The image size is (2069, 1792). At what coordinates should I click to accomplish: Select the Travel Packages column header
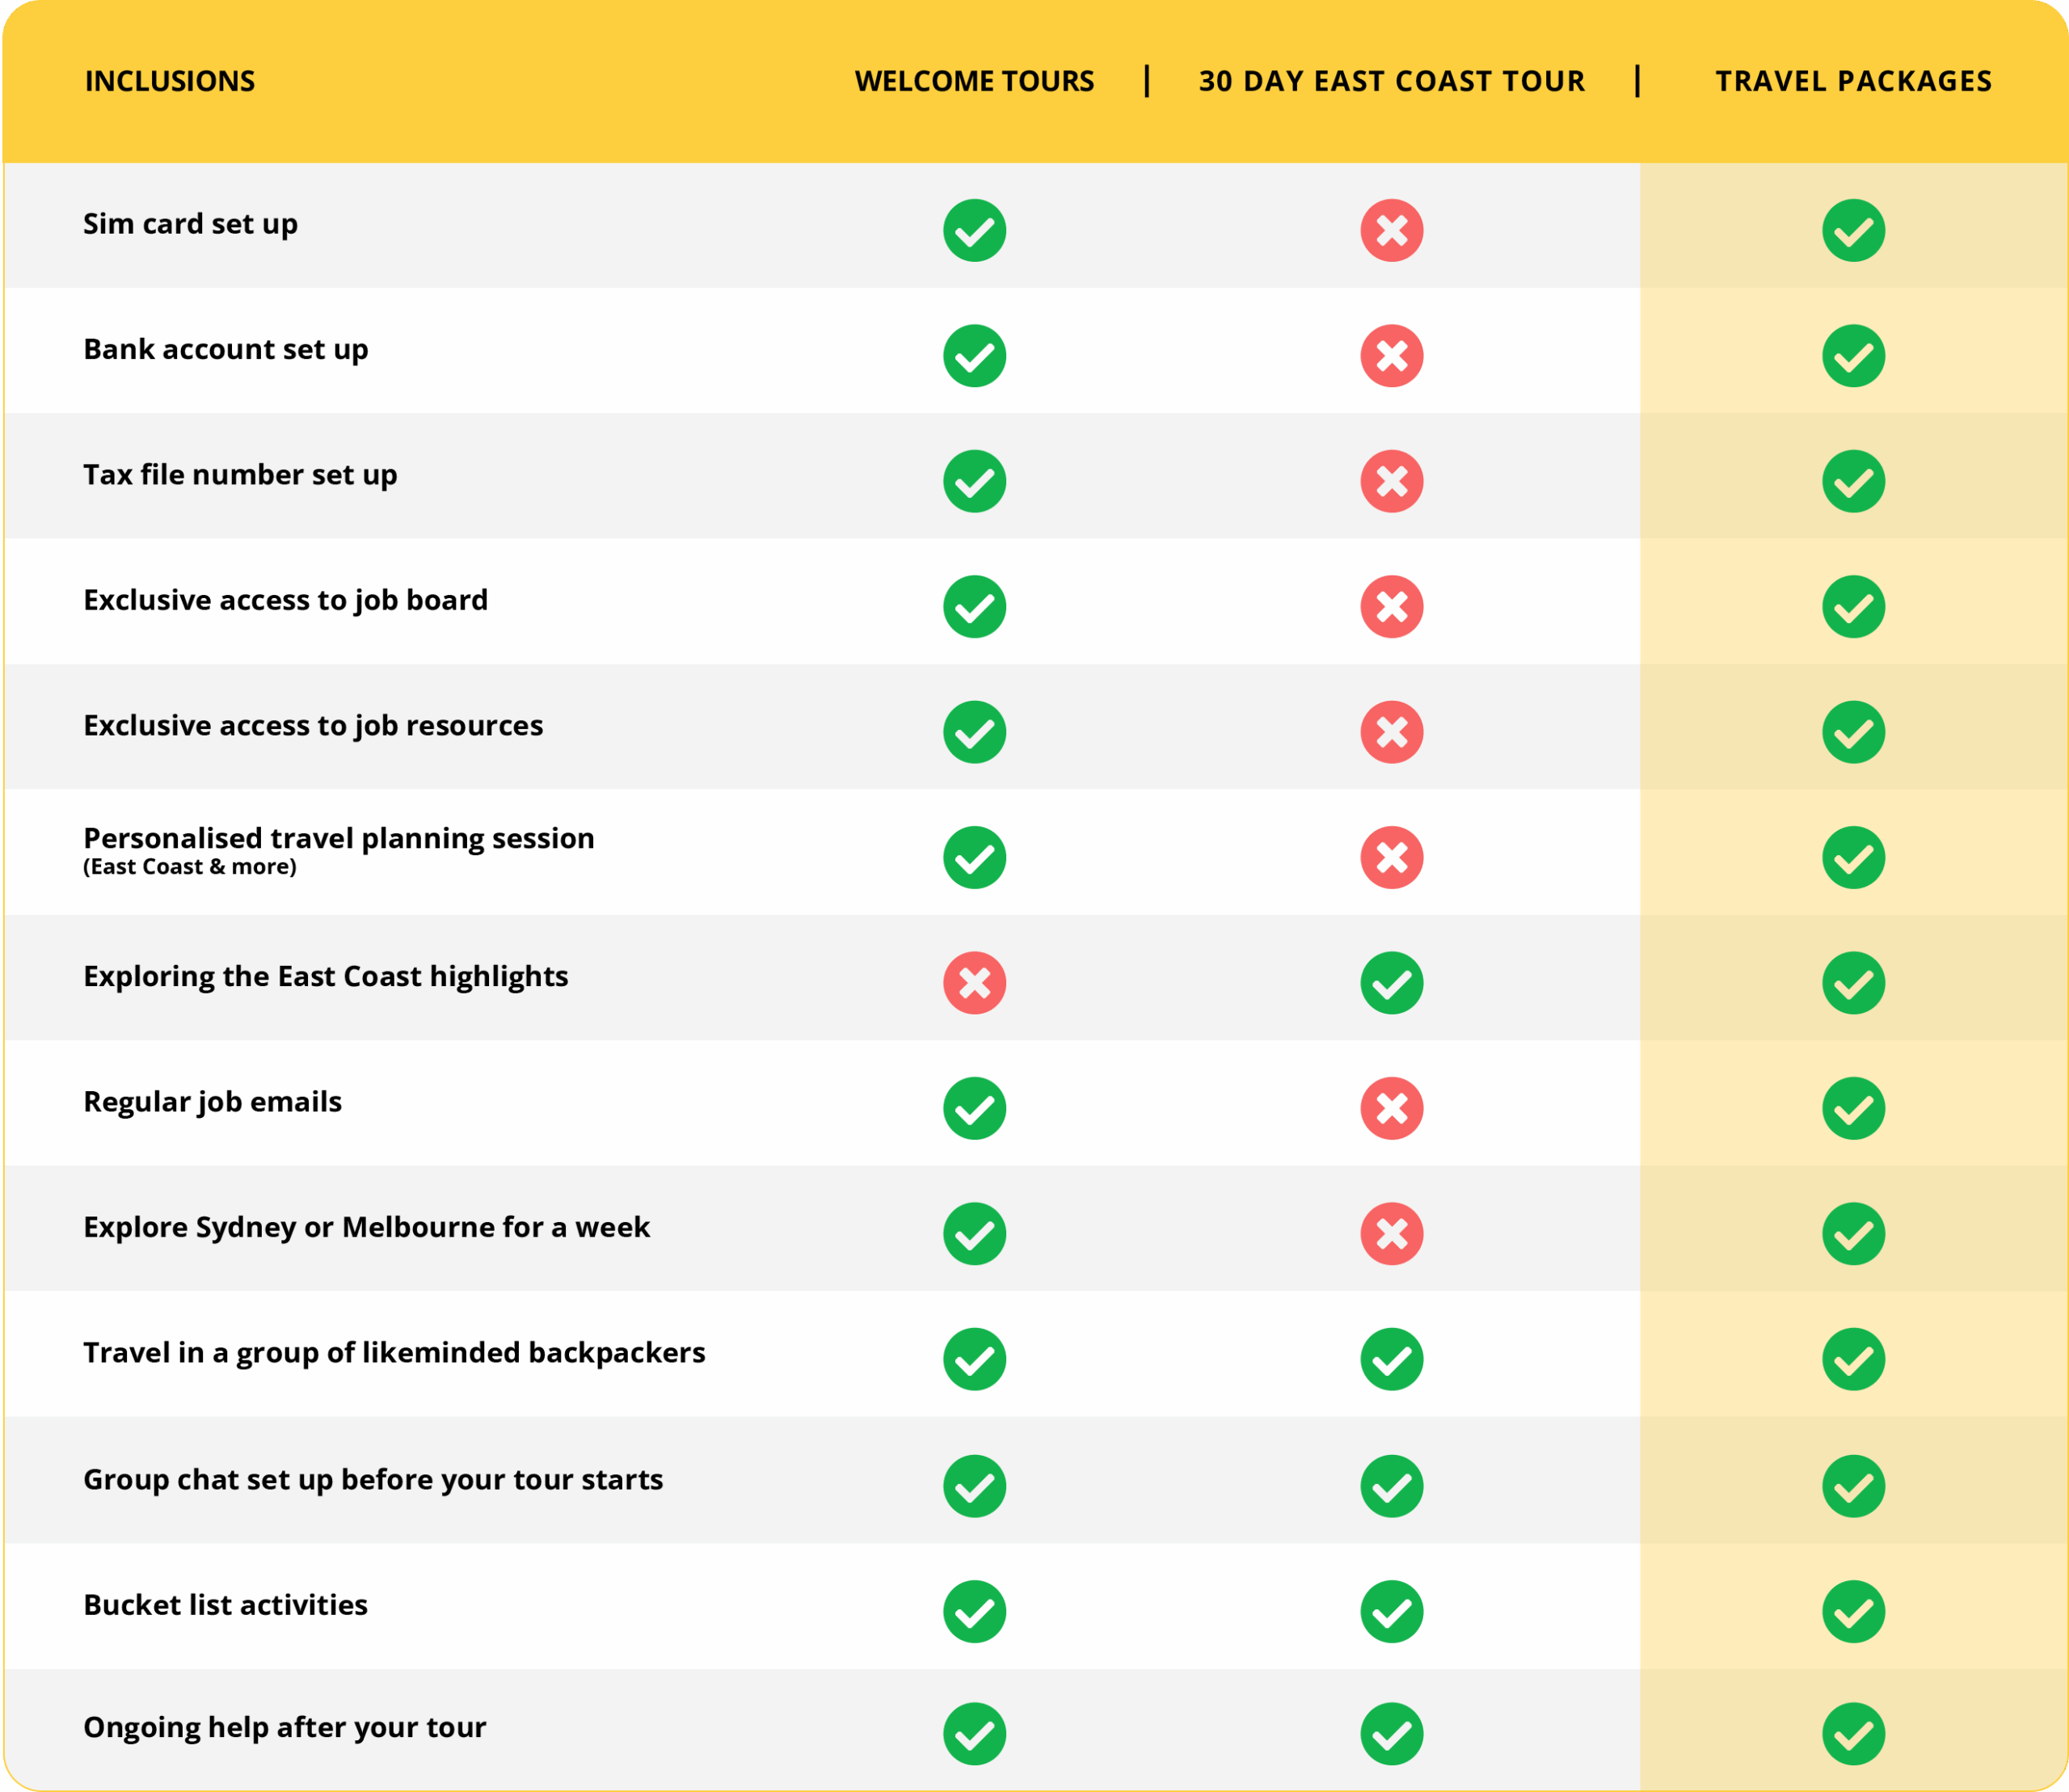click(x=1853, y=81)
